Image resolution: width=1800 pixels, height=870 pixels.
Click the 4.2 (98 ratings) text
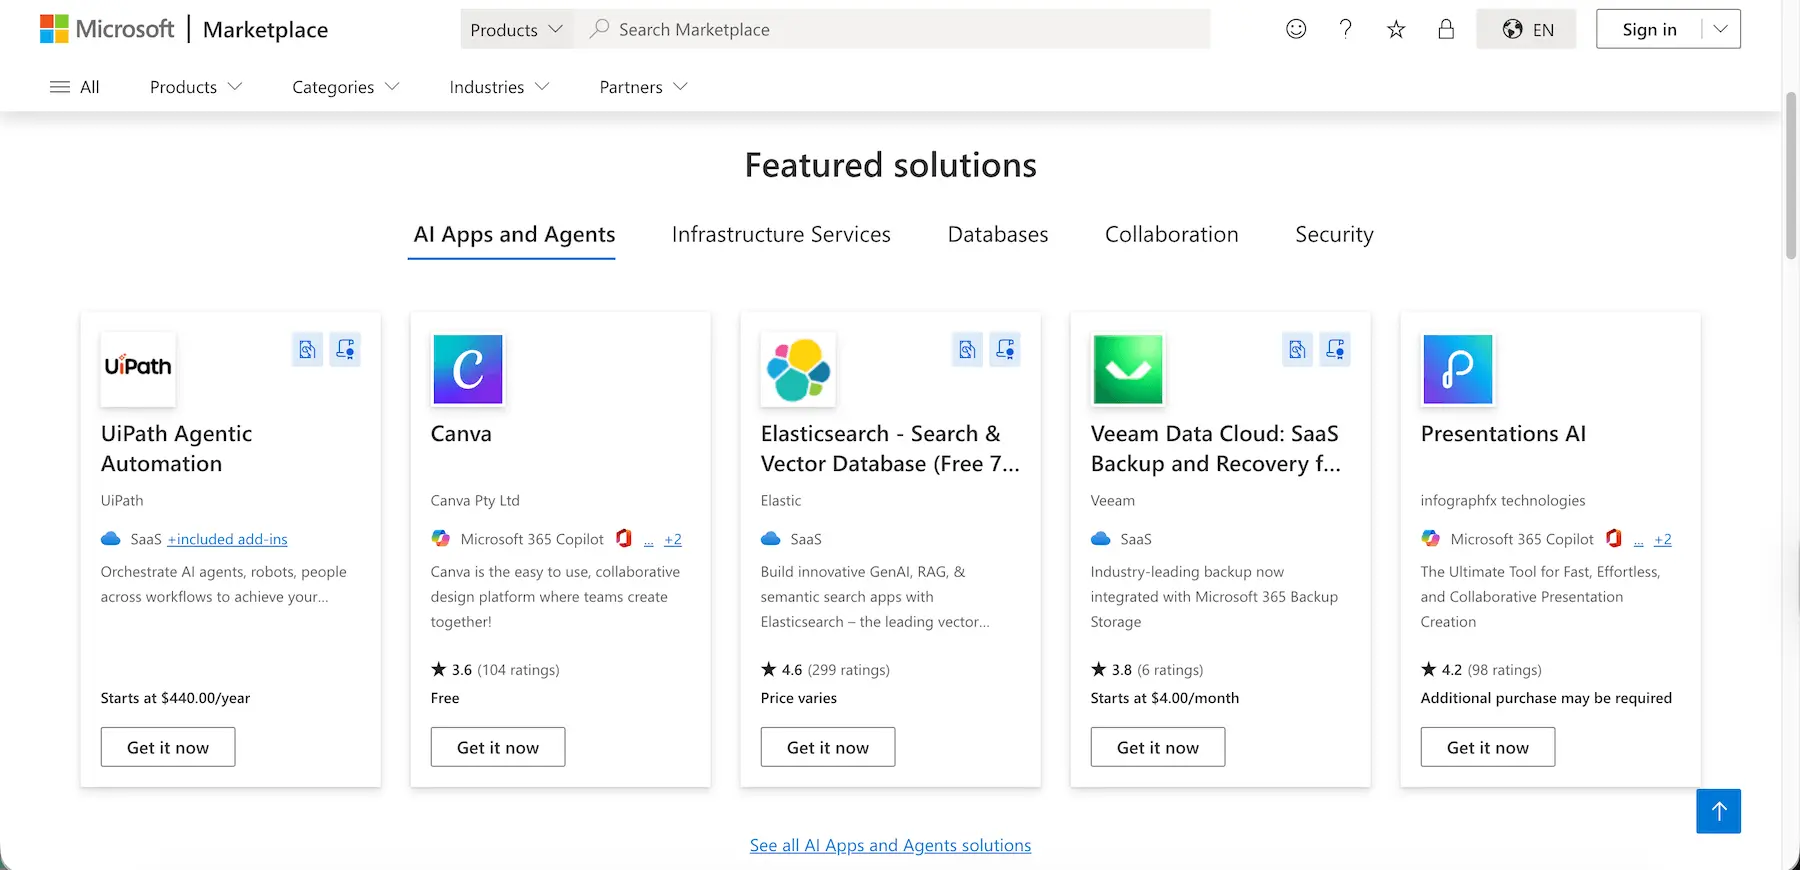1481,669
